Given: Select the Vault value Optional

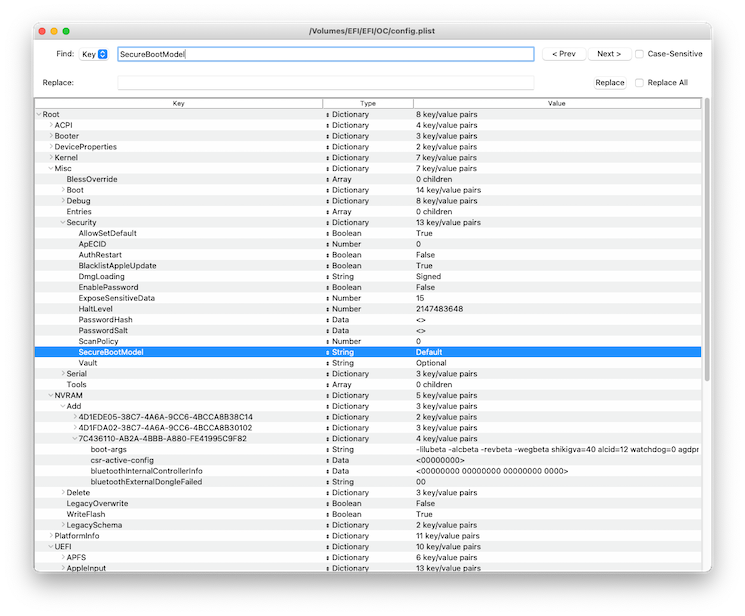Looking at the screenshot, I should [x=431, y=363].
